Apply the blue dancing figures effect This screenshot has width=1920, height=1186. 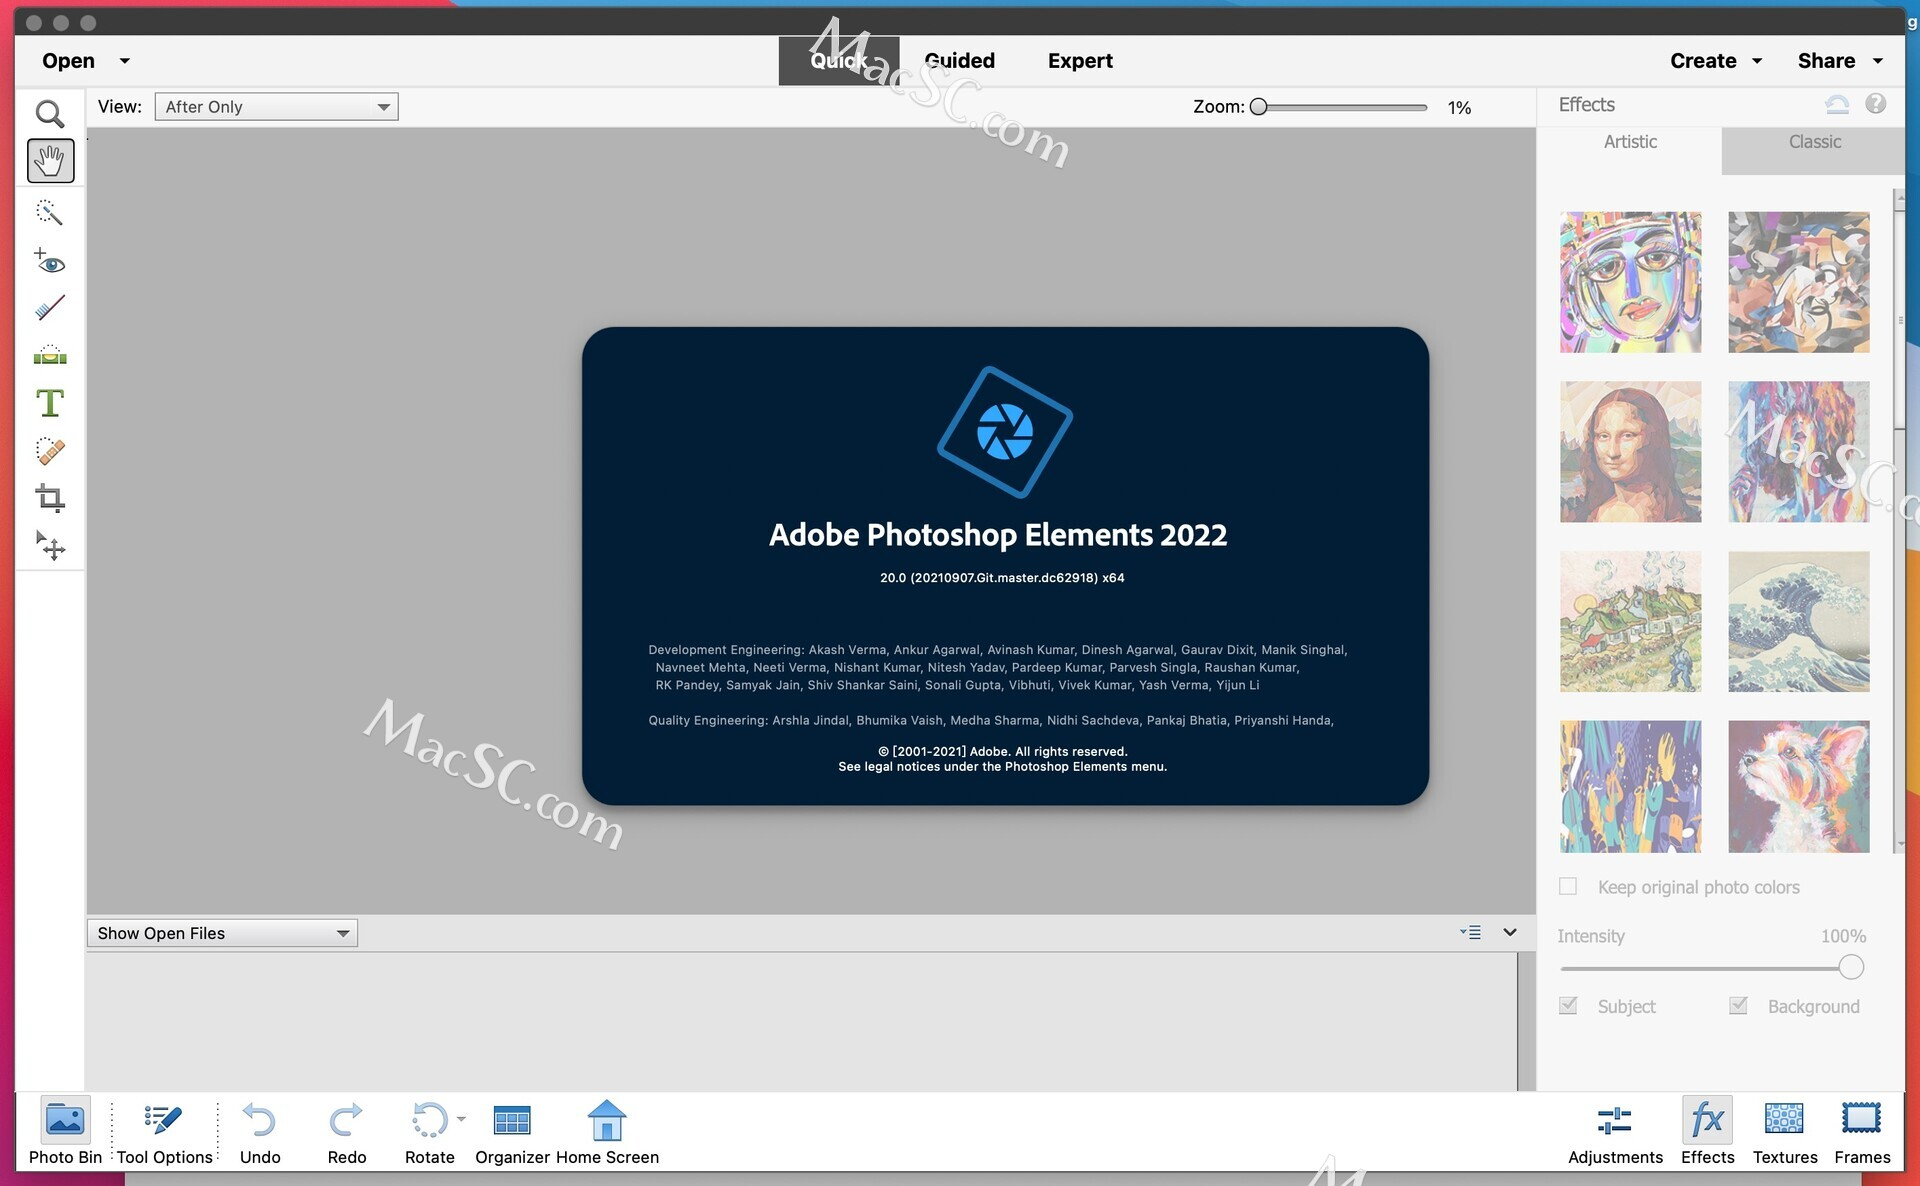click(1630, 786)
